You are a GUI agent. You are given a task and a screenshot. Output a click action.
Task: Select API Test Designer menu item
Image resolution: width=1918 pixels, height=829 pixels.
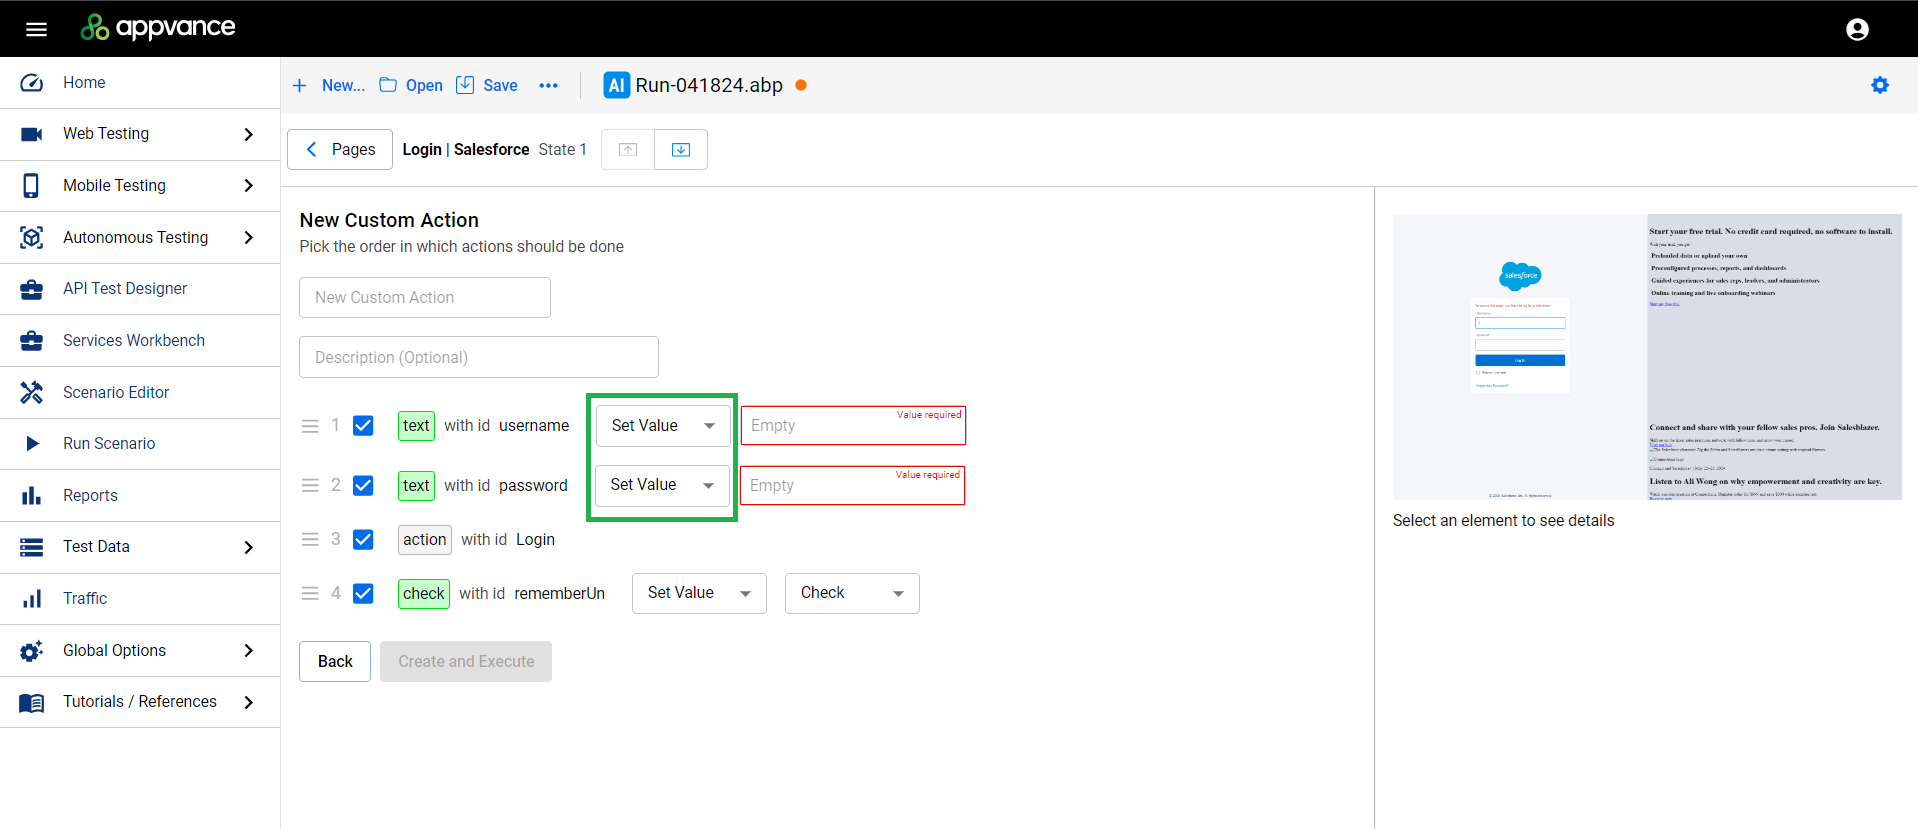coord(140,289)
